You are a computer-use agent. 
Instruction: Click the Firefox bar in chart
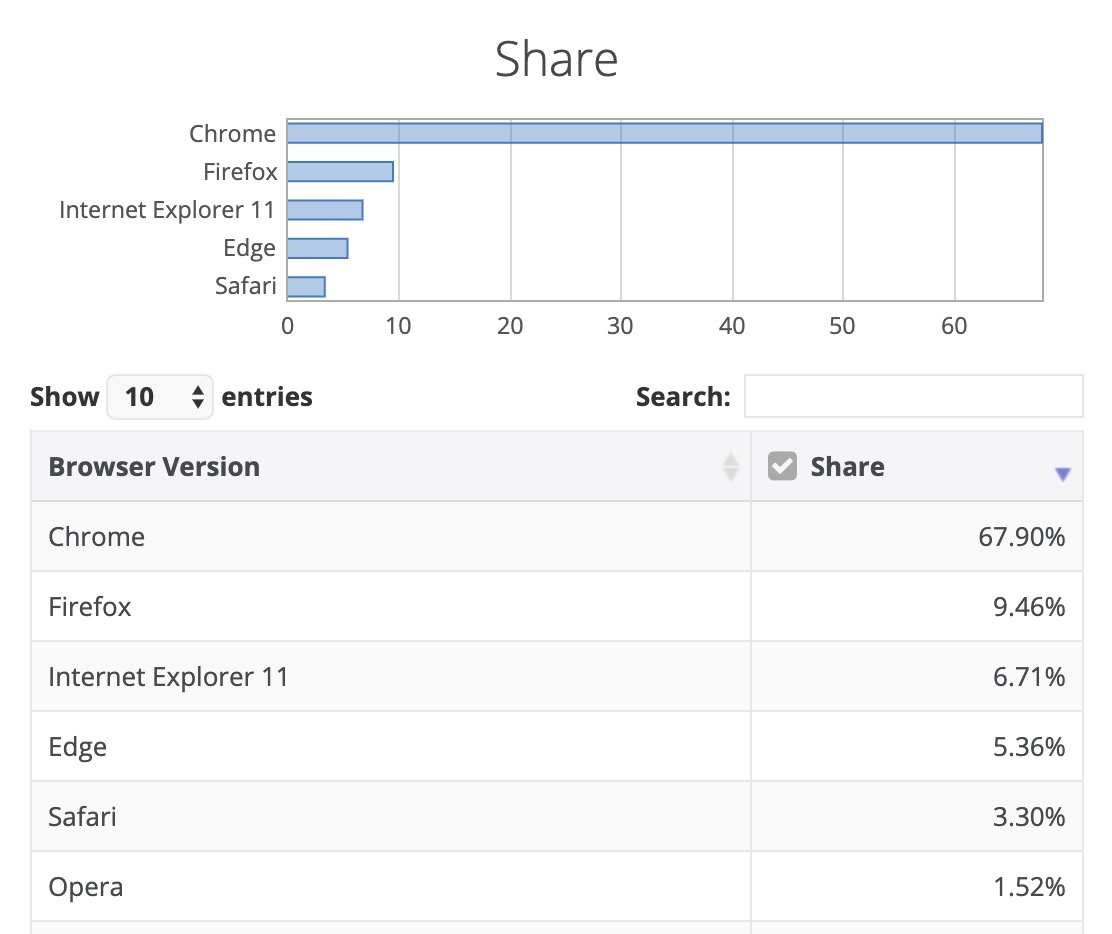click(340, 172)
